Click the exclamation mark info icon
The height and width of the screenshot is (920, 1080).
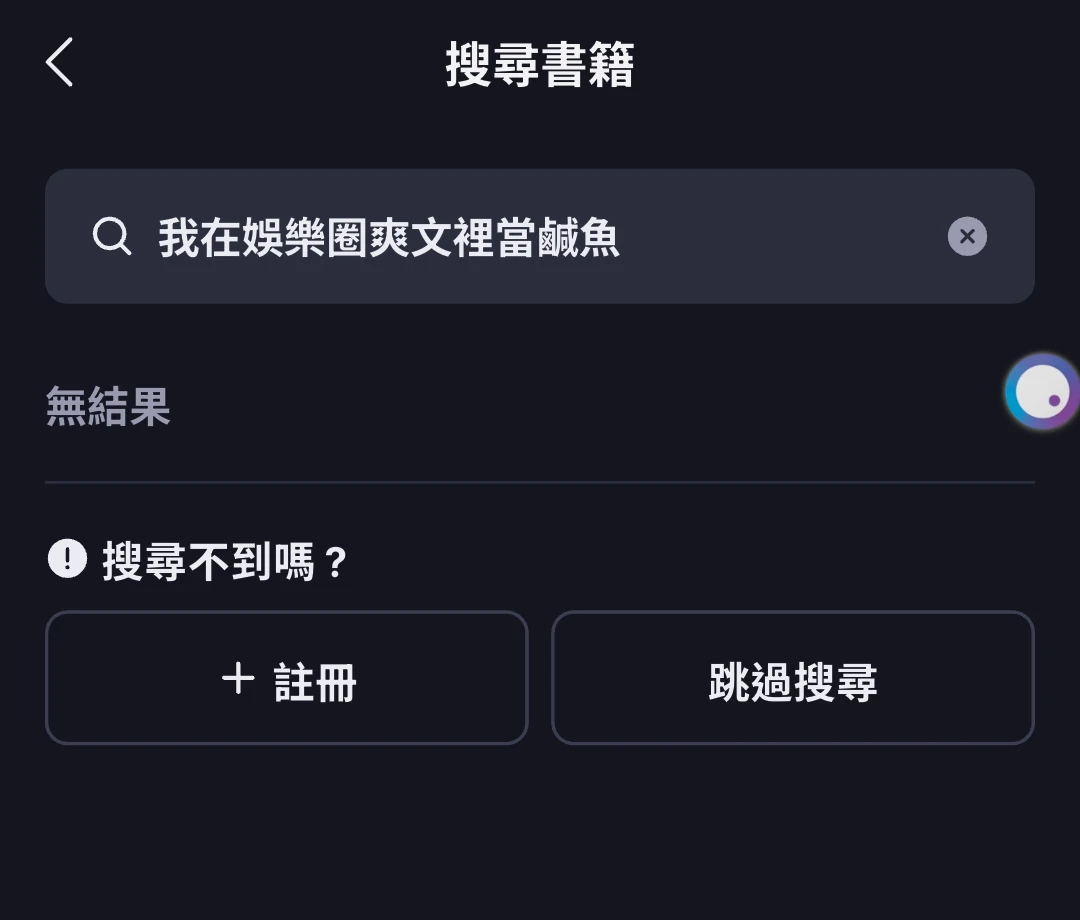pos(67,558)
